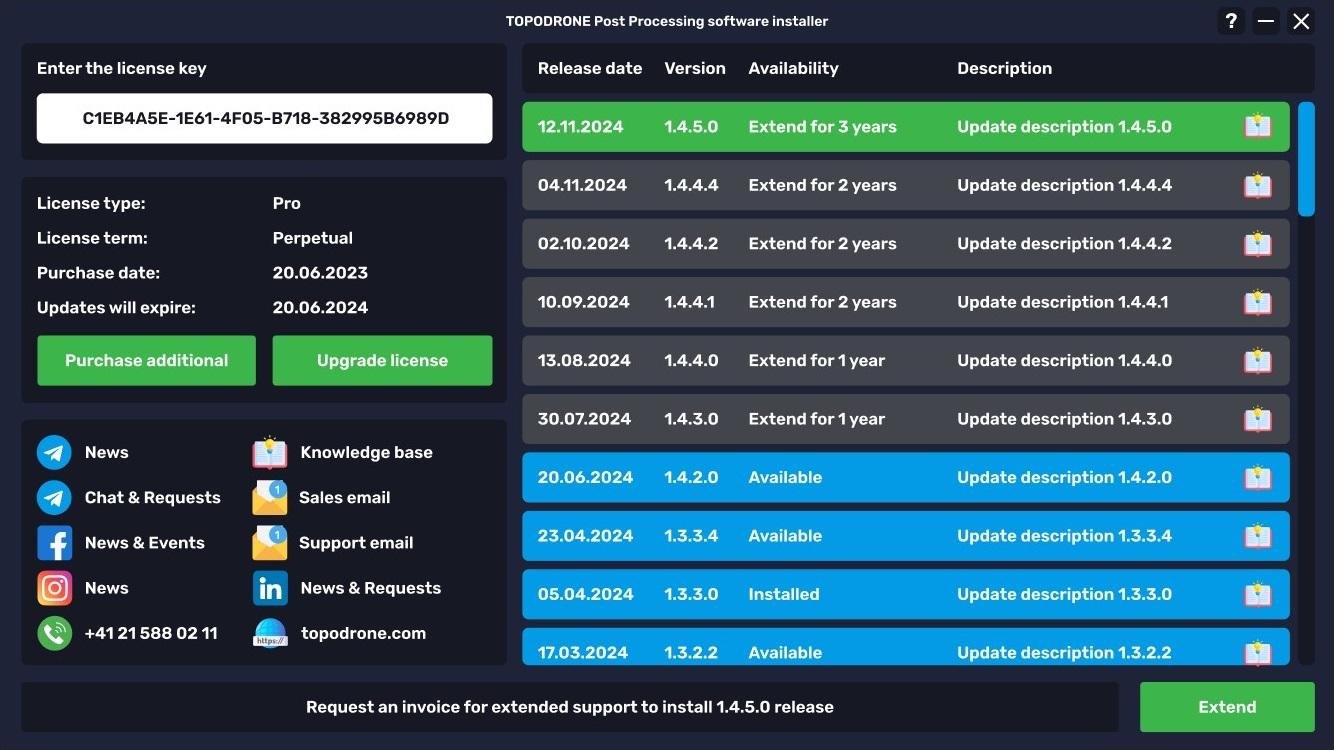This screenshot has height=750, width=1334.
Task: Open description book icon for version 1.3.3.4
Action: point(1257,536)
